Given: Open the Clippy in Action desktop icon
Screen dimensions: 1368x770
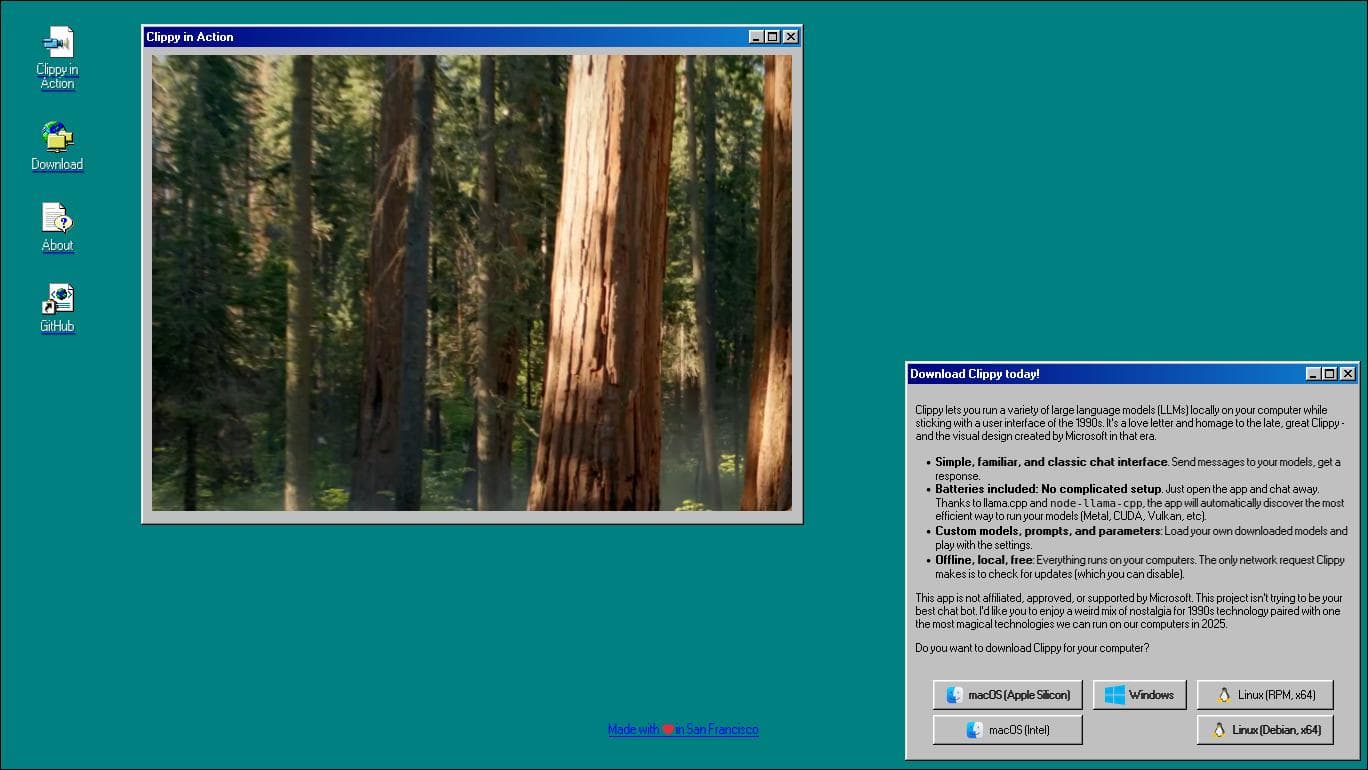Looking at the screenshot, I should click(x=57, y=58).
